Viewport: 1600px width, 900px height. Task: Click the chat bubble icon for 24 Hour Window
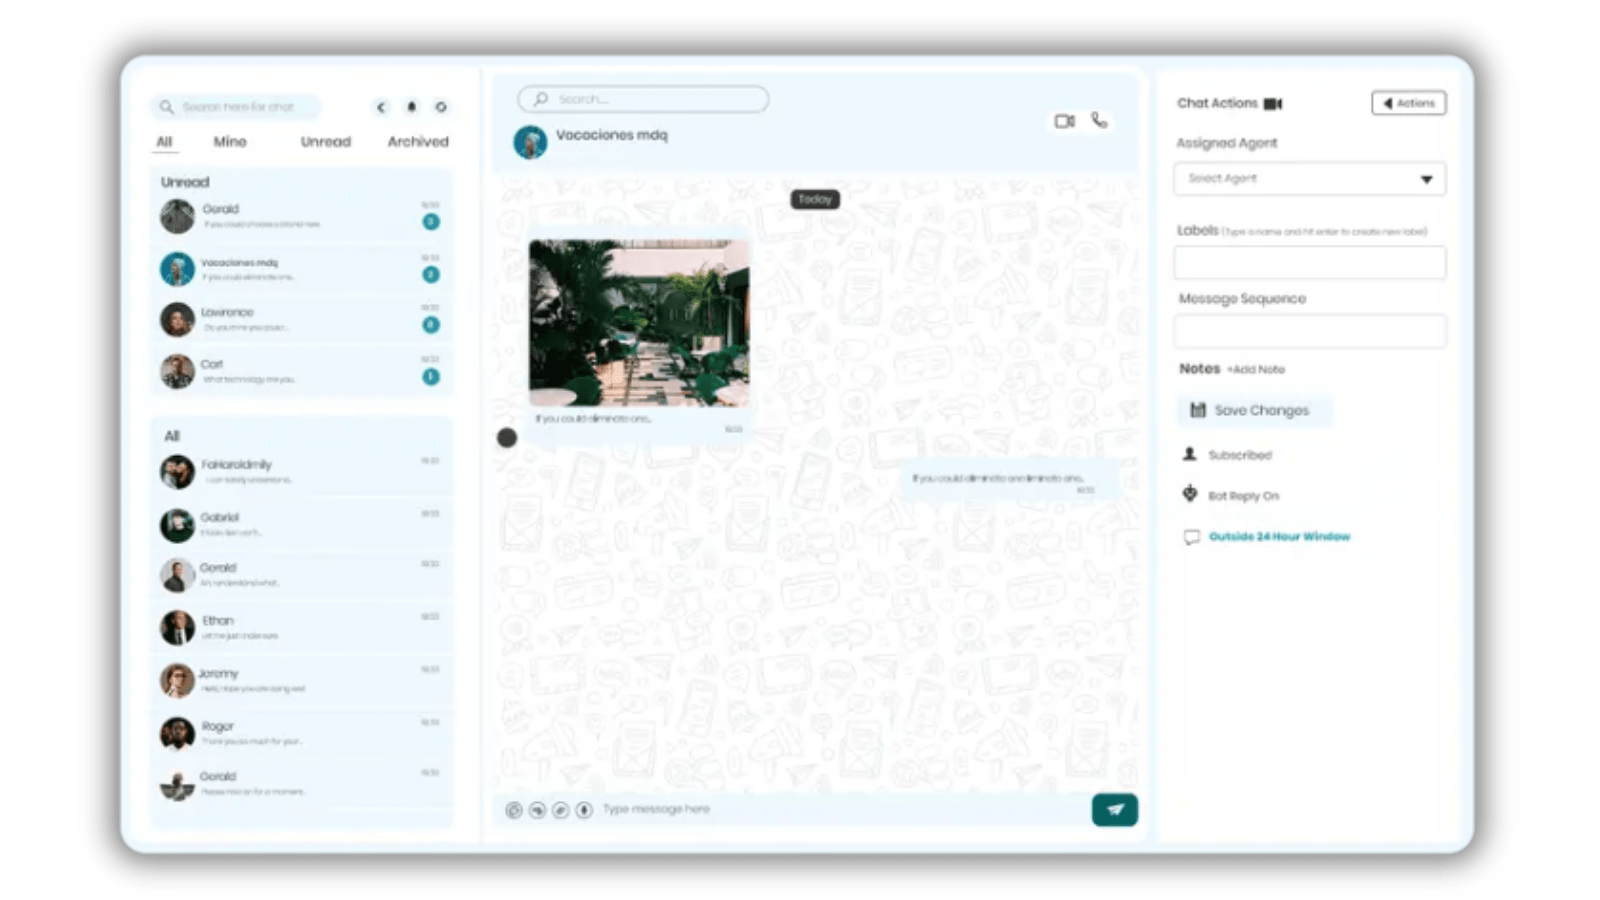click(x=1191, y=537)
